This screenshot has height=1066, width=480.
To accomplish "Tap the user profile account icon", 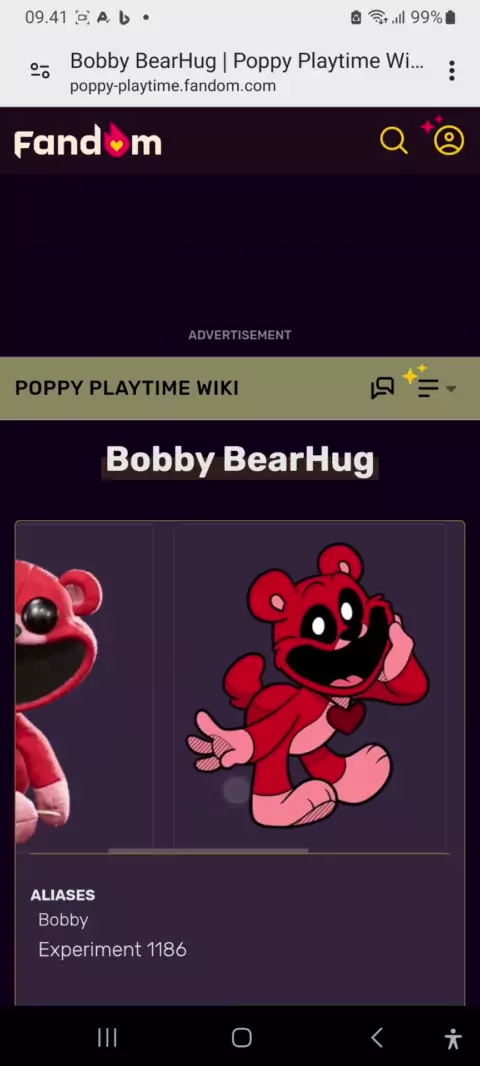I will (449, 141).
